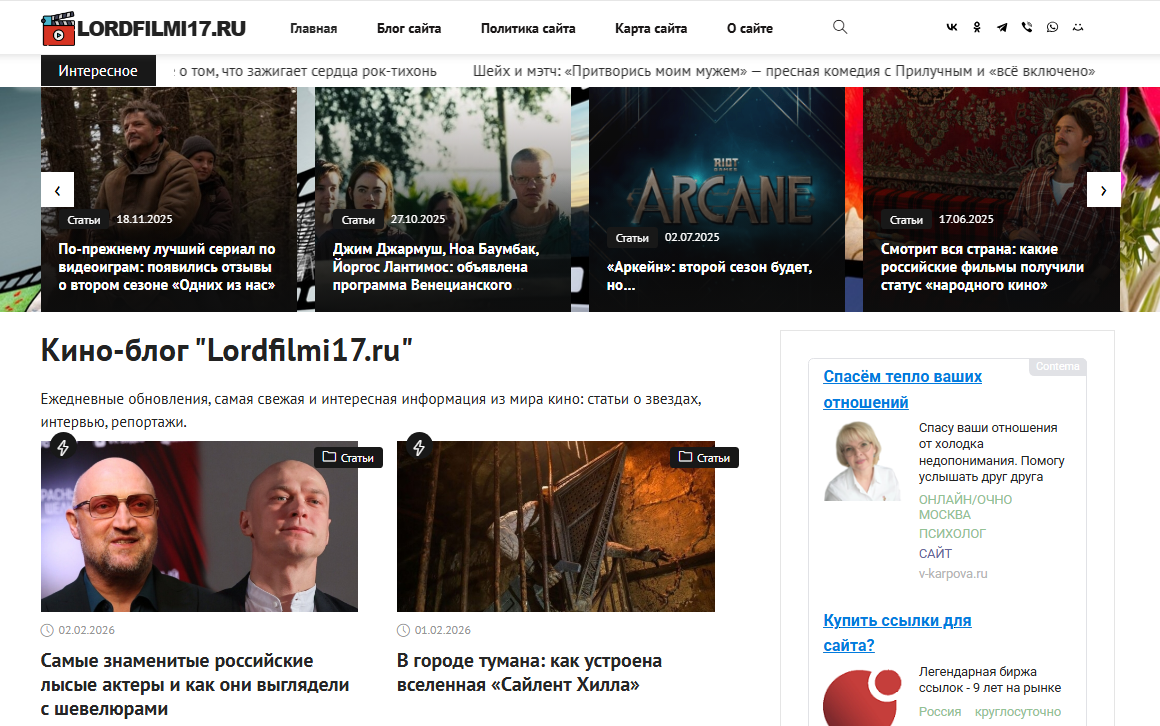Click ad tag САЙТ

935,554
